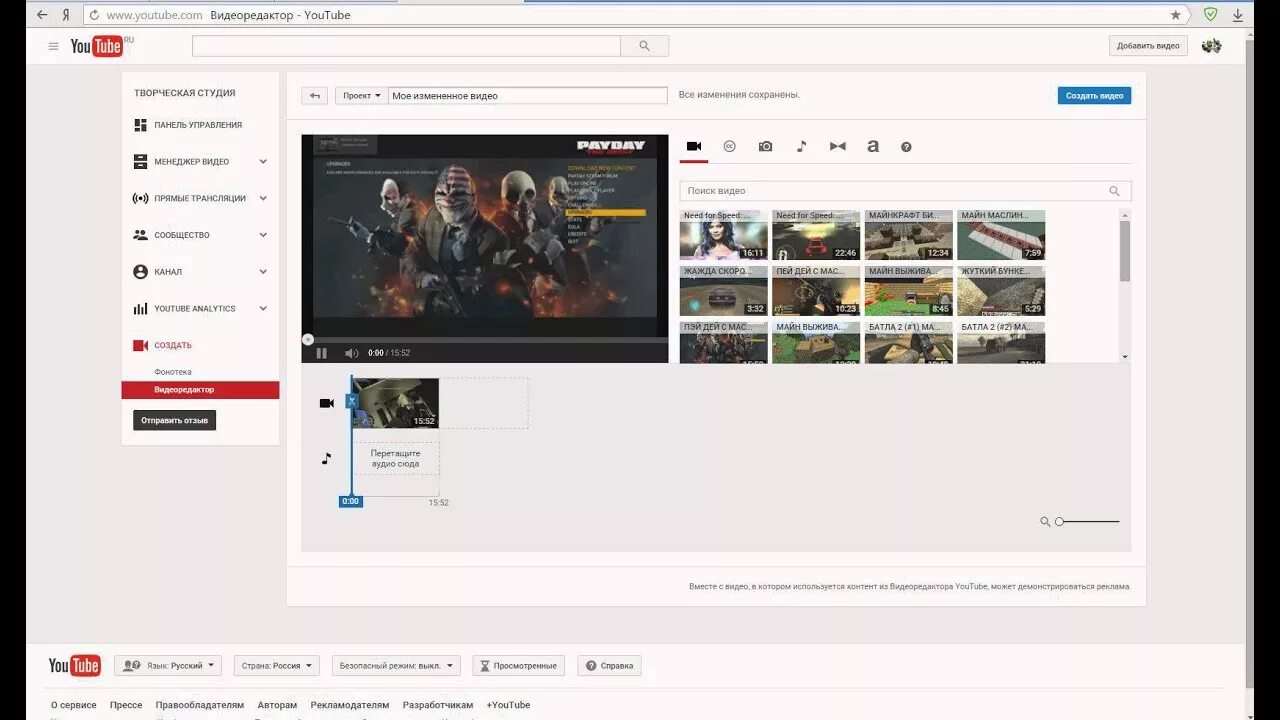This screenshot has height=720, width=1280.
Task: Open the Язык: Русский dropdown
Action: pos(170,665)
